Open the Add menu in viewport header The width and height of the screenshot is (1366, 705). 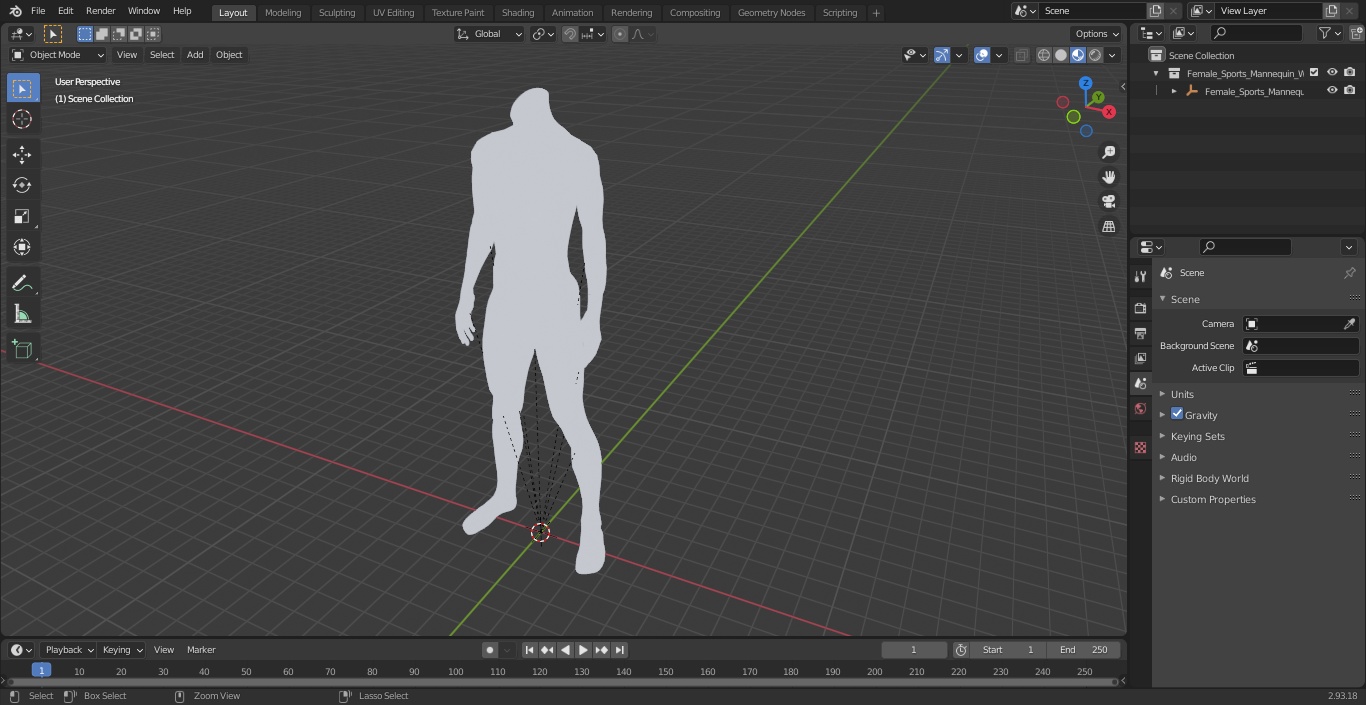point(195,55)
